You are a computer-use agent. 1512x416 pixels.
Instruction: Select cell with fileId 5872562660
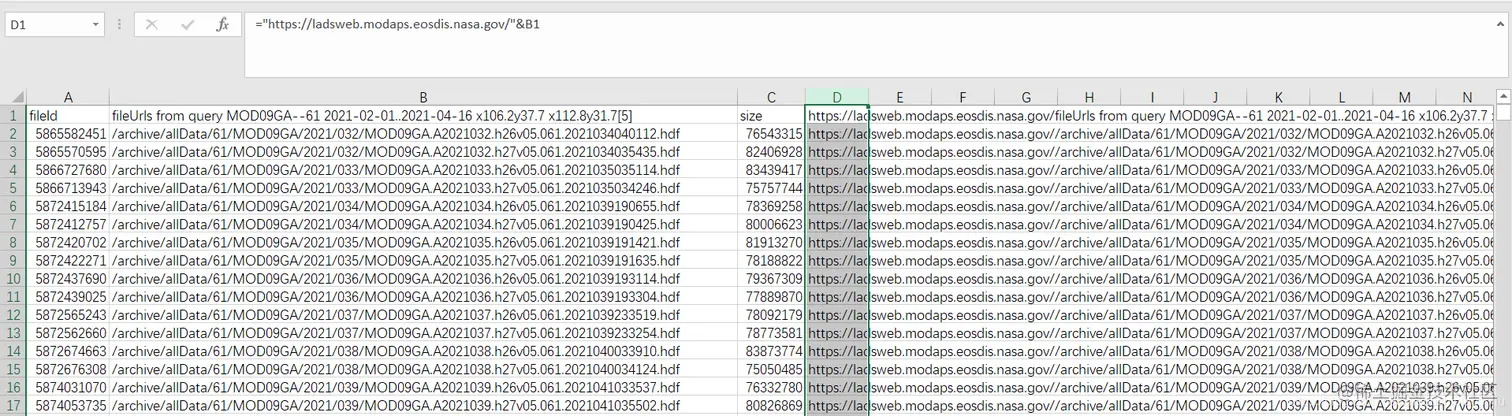click(x=68, y=333)
